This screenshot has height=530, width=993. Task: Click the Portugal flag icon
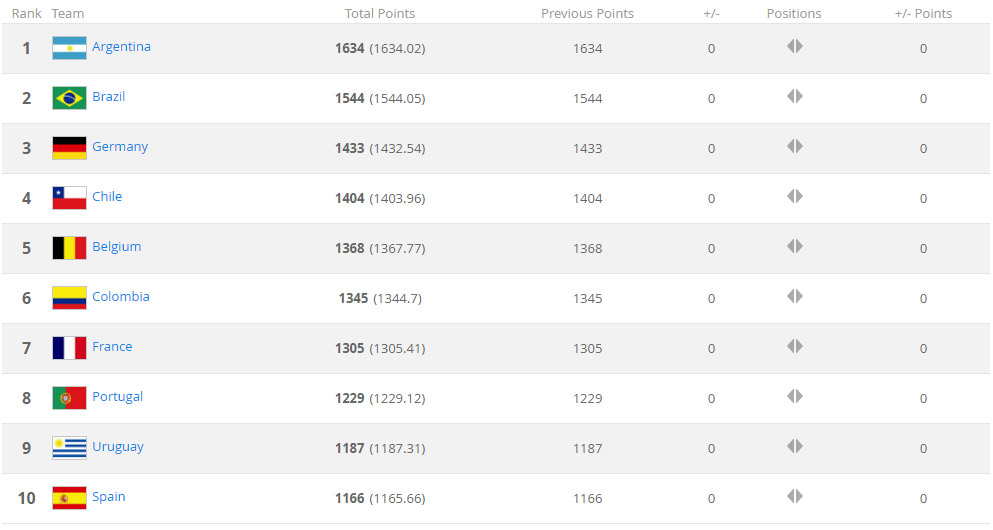pyautogui.click(x=69, y=398)
